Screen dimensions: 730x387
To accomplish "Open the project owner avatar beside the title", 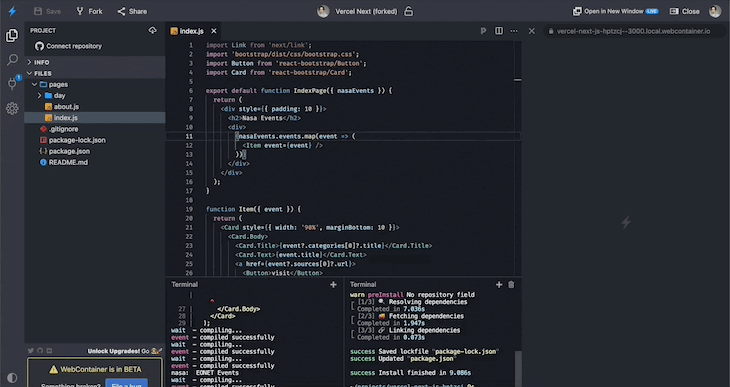I will coord(323,11).
